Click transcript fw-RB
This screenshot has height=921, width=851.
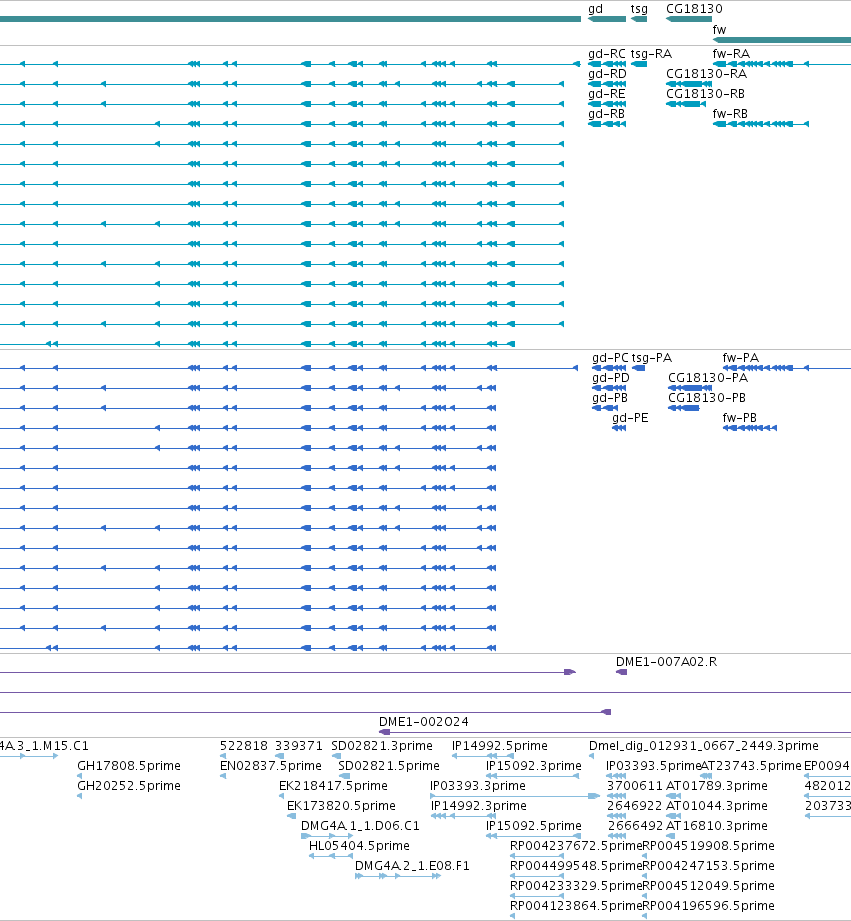pos(730,114)
